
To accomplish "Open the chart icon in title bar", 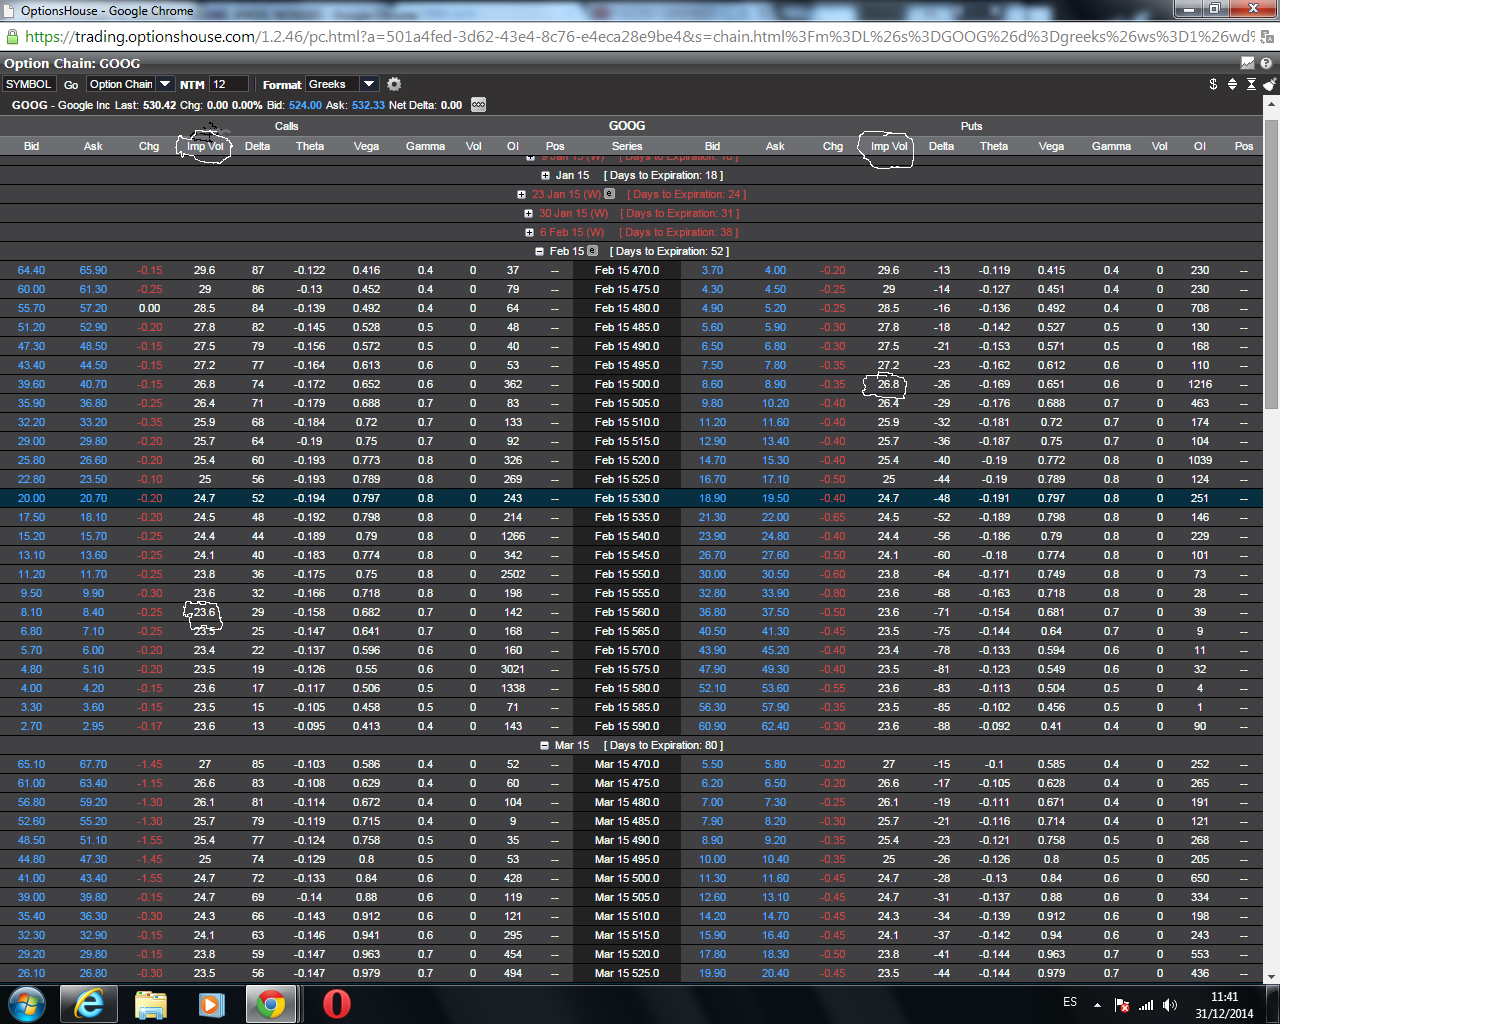I will pyautogui.click(x=1247, y=63).
